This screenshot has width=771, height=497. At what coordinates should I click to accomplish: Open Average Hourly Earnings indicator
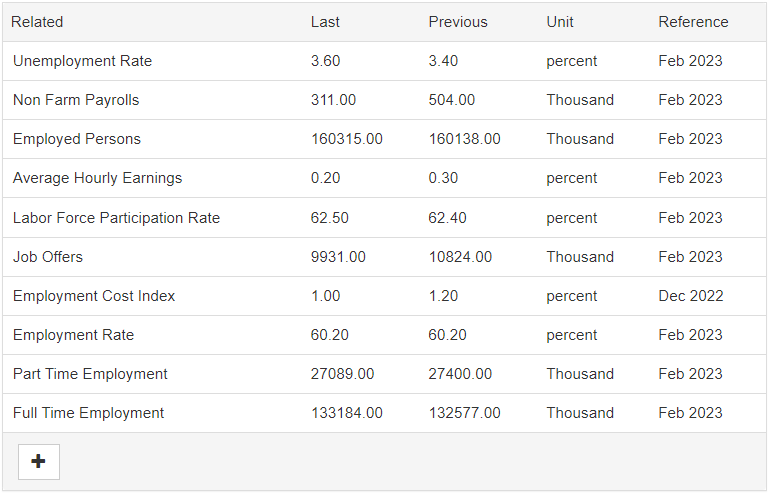click(x=97, y=178)
